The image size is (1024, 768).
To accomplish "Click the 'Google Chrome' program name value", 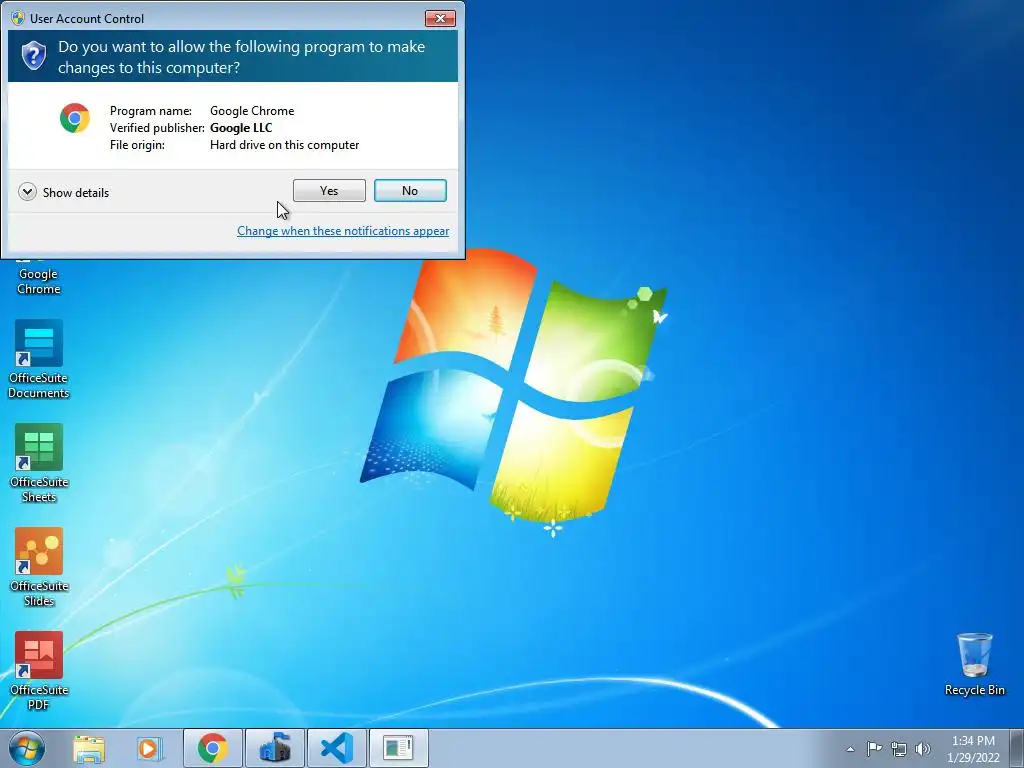I will pos(252,111).
